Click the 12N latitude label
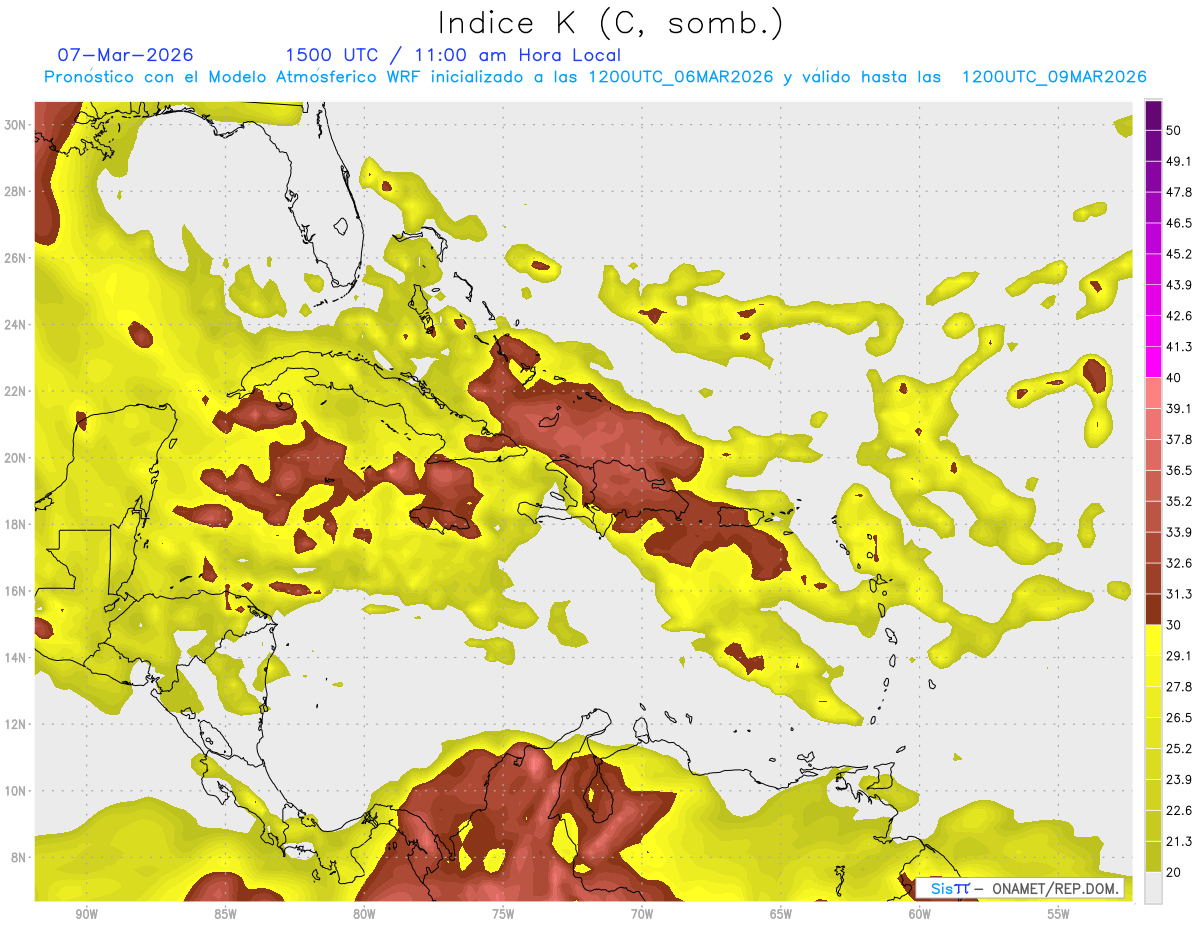The image size is (1200, 927). click(15, 724)
